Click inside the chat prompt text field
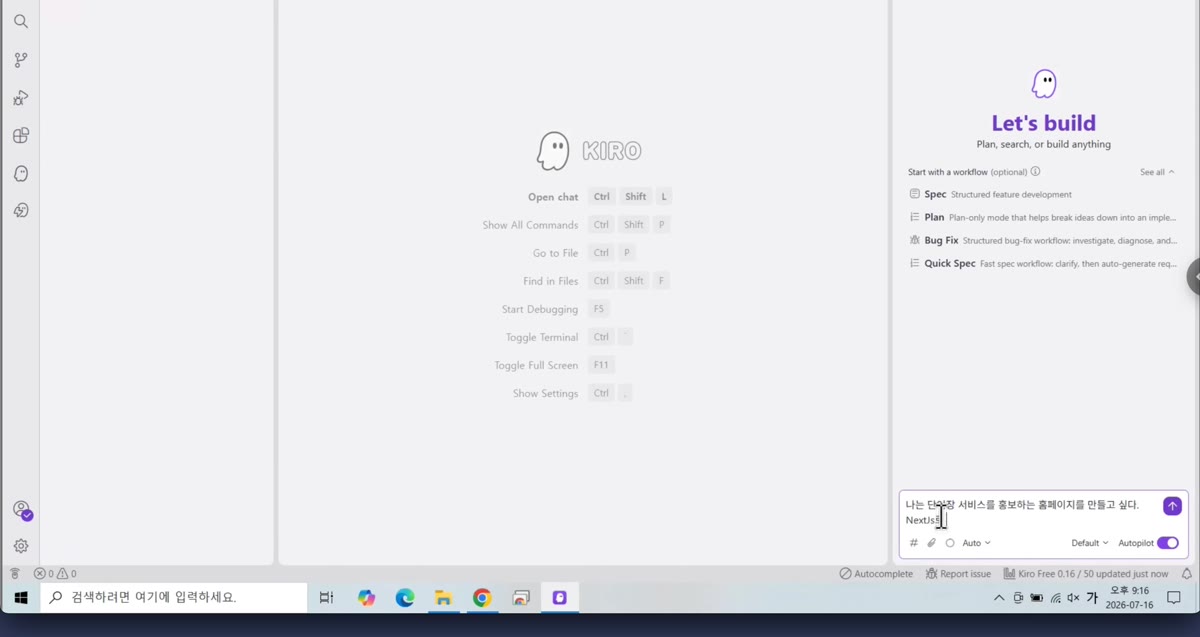The width and height of the screenshot is (1200, 637). tap(1030, 512)
